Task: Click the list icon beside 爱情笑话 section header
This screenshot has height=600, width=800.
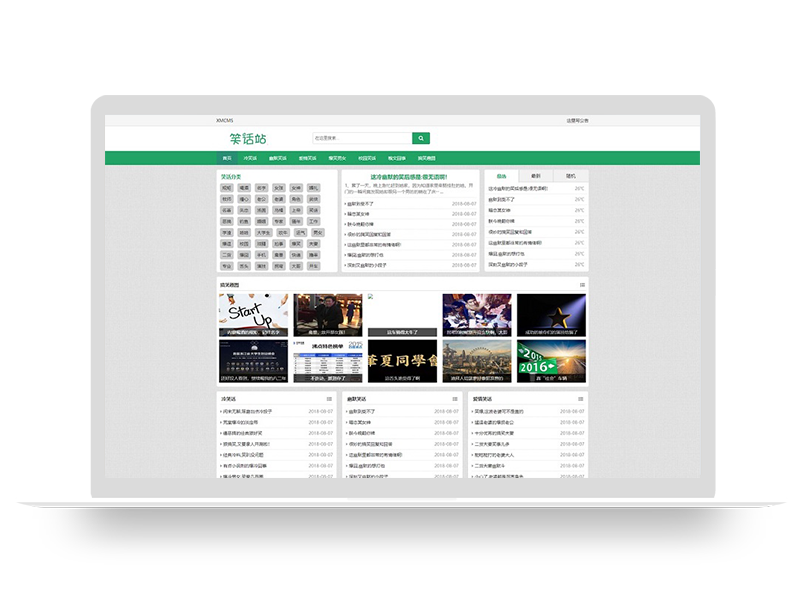Action: coord(579,398)
